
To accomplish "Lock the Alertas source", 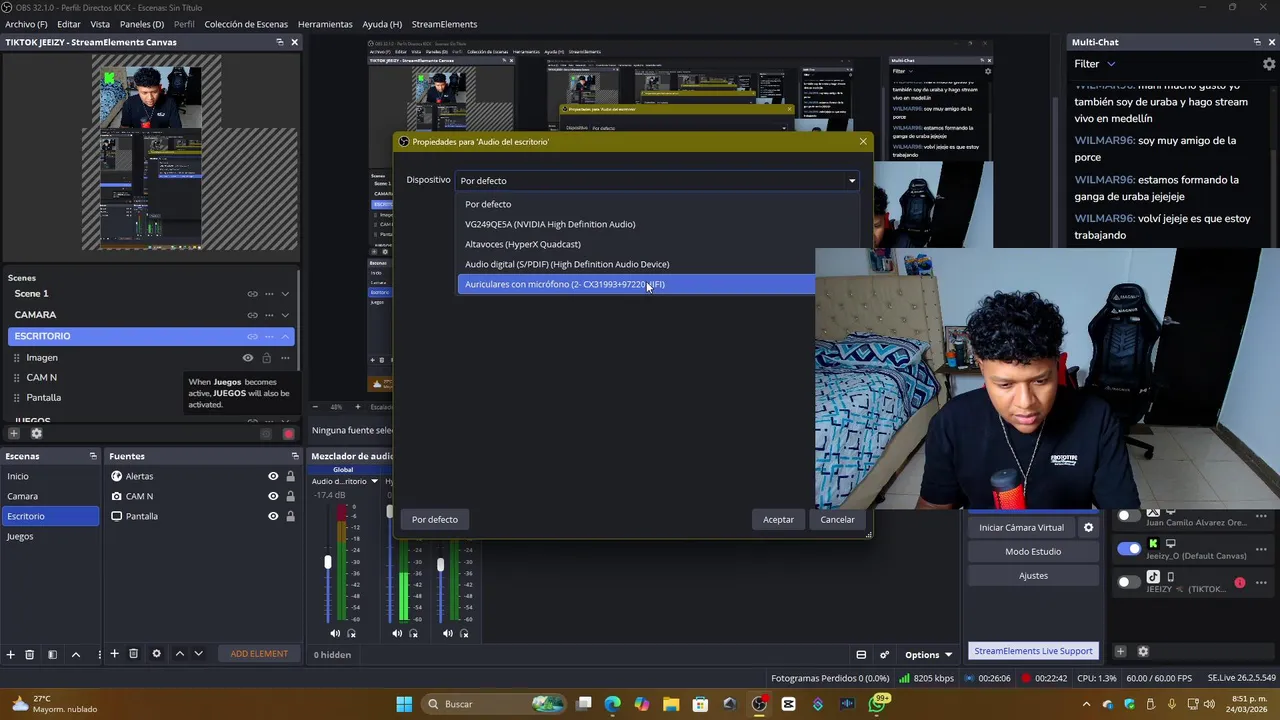I will coord(290,476).
